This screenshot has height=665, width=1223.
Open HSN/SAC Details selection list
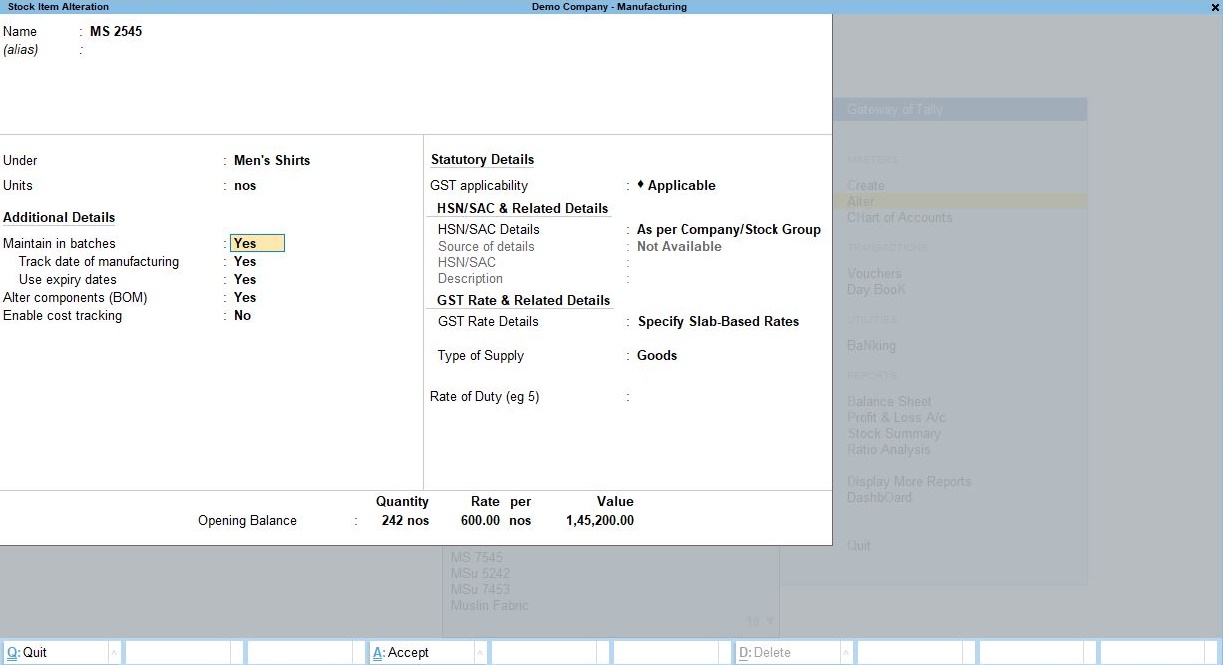click(x=728, y=229)
